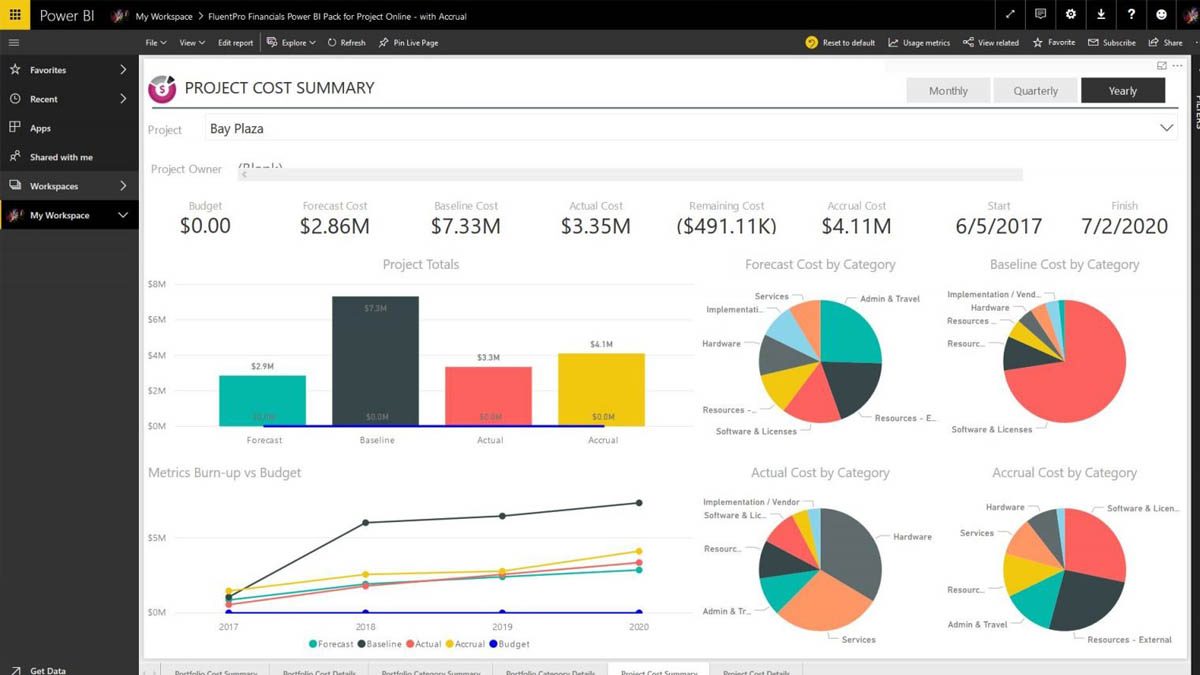Switch to Quarterly cost view
Viewport: 1200px width, 675px height.
1035,90
